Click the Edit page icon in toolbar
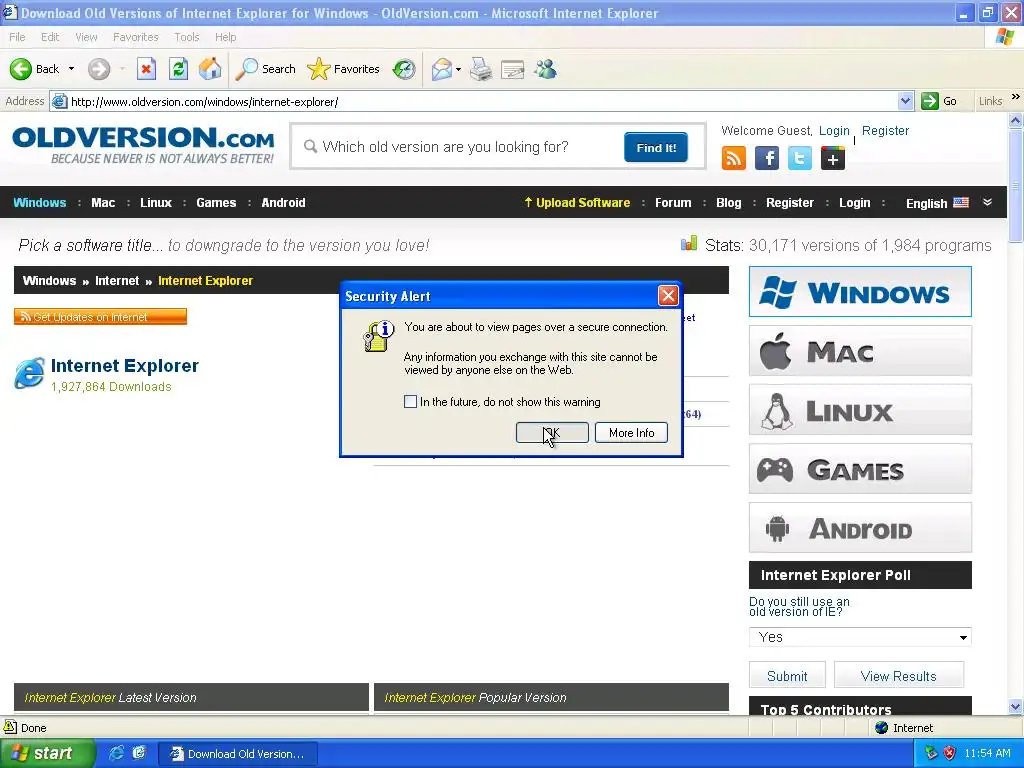Viewport: 1024px width, 768px height. point(513,69)
